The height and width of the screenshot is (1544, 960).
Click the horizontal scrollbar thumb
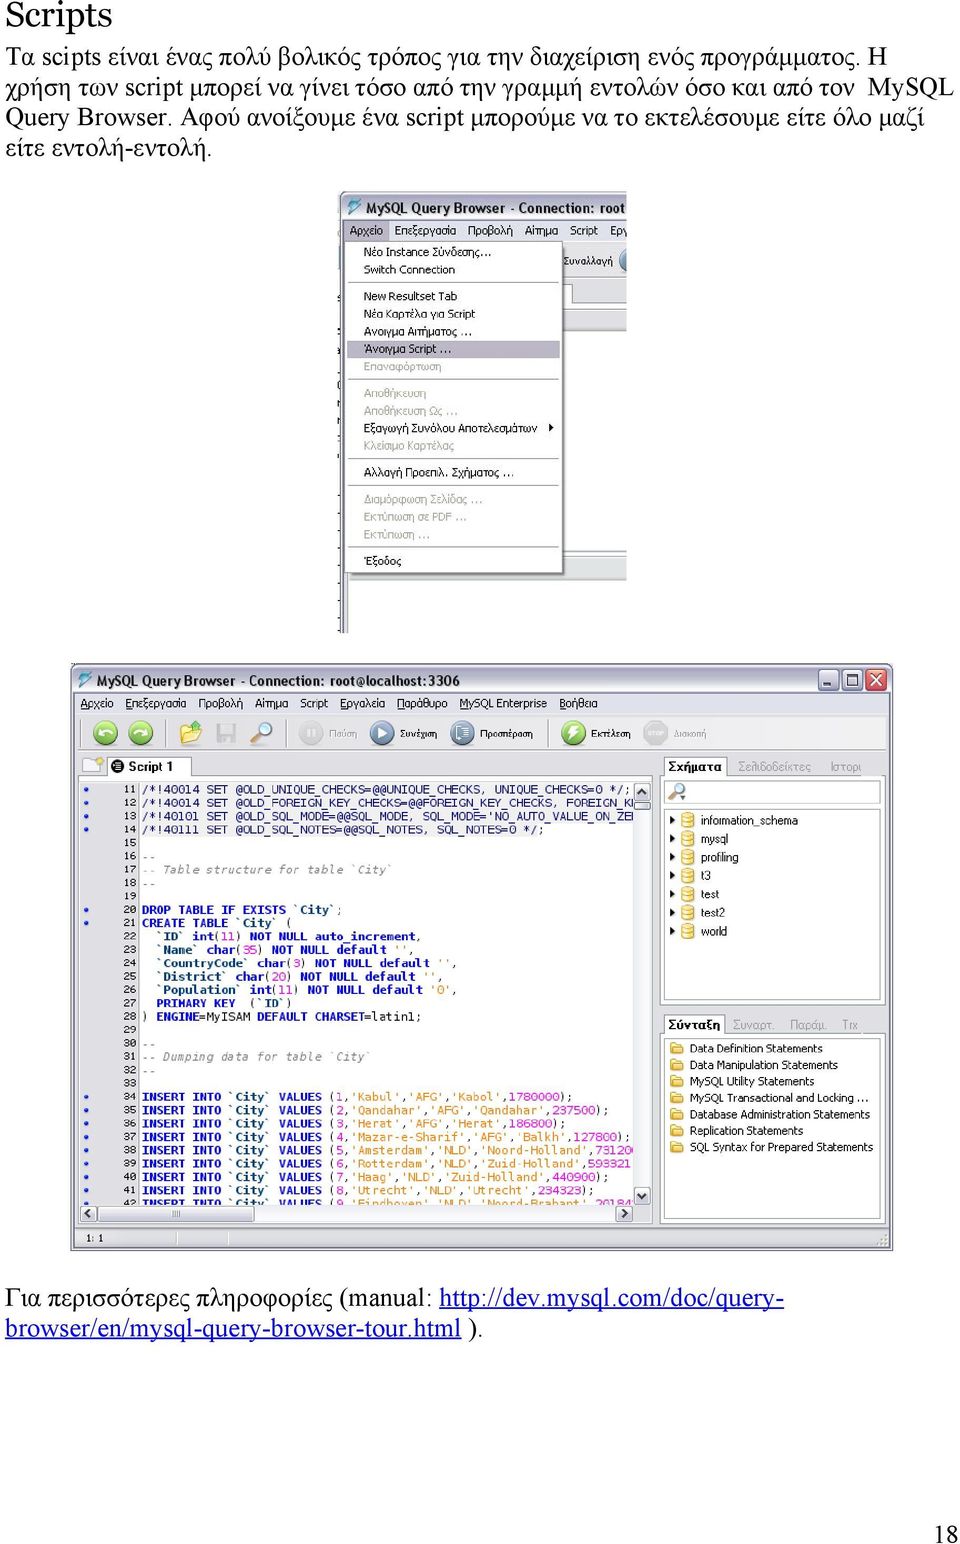[x=176, y=1213]
